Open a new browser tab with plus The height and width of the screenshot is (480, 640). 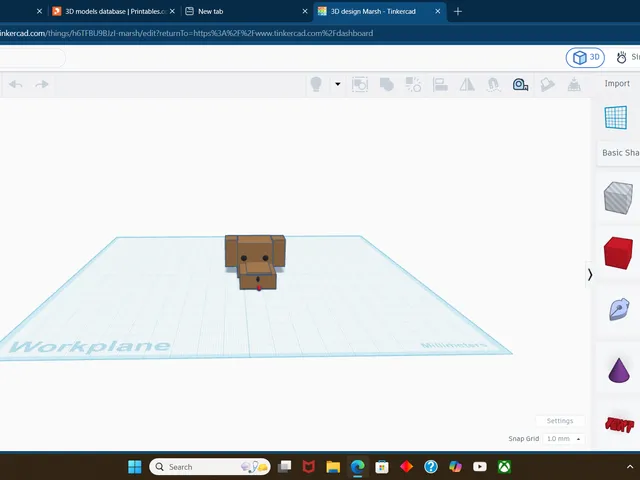click(458, 11)
